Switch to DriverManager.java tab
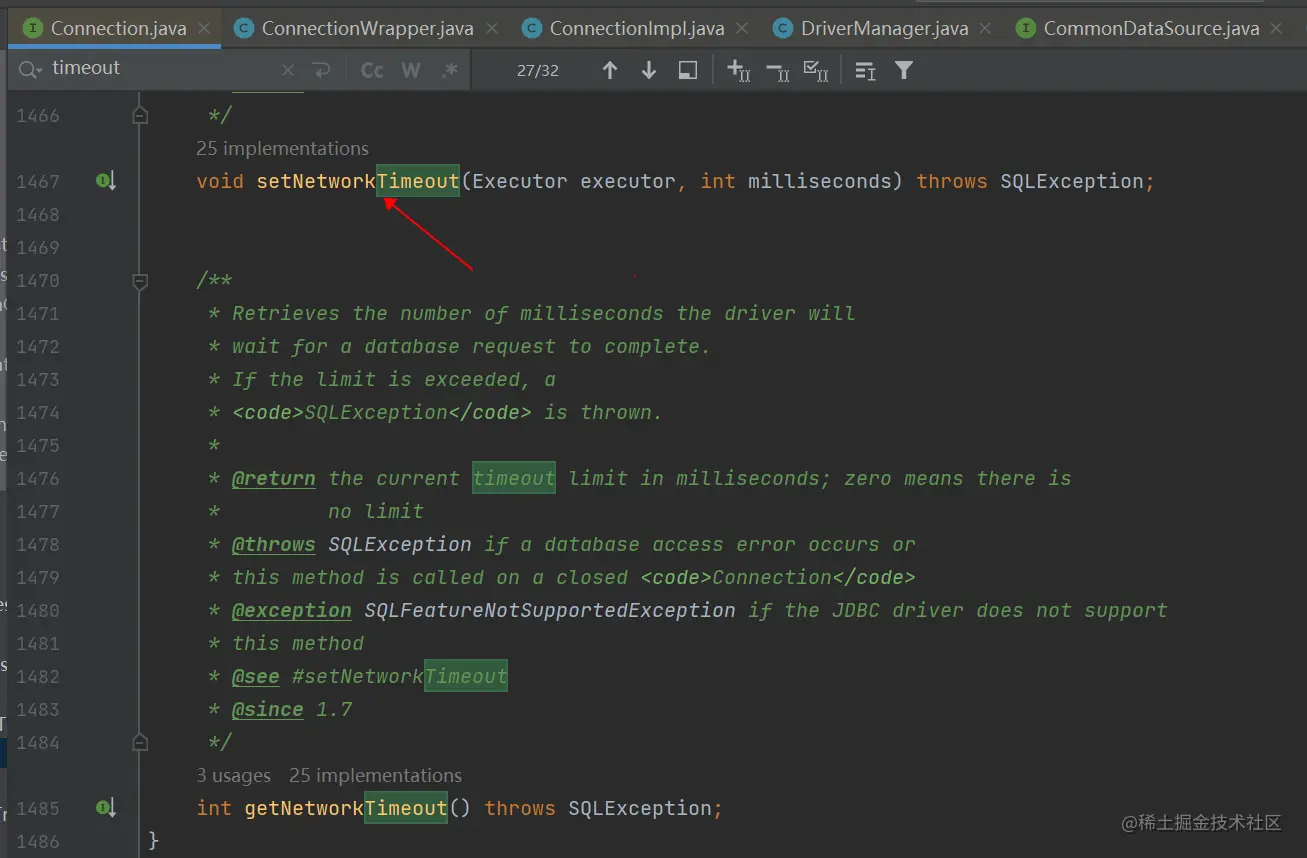This screenshot has height=858, width=1307. 884,28
